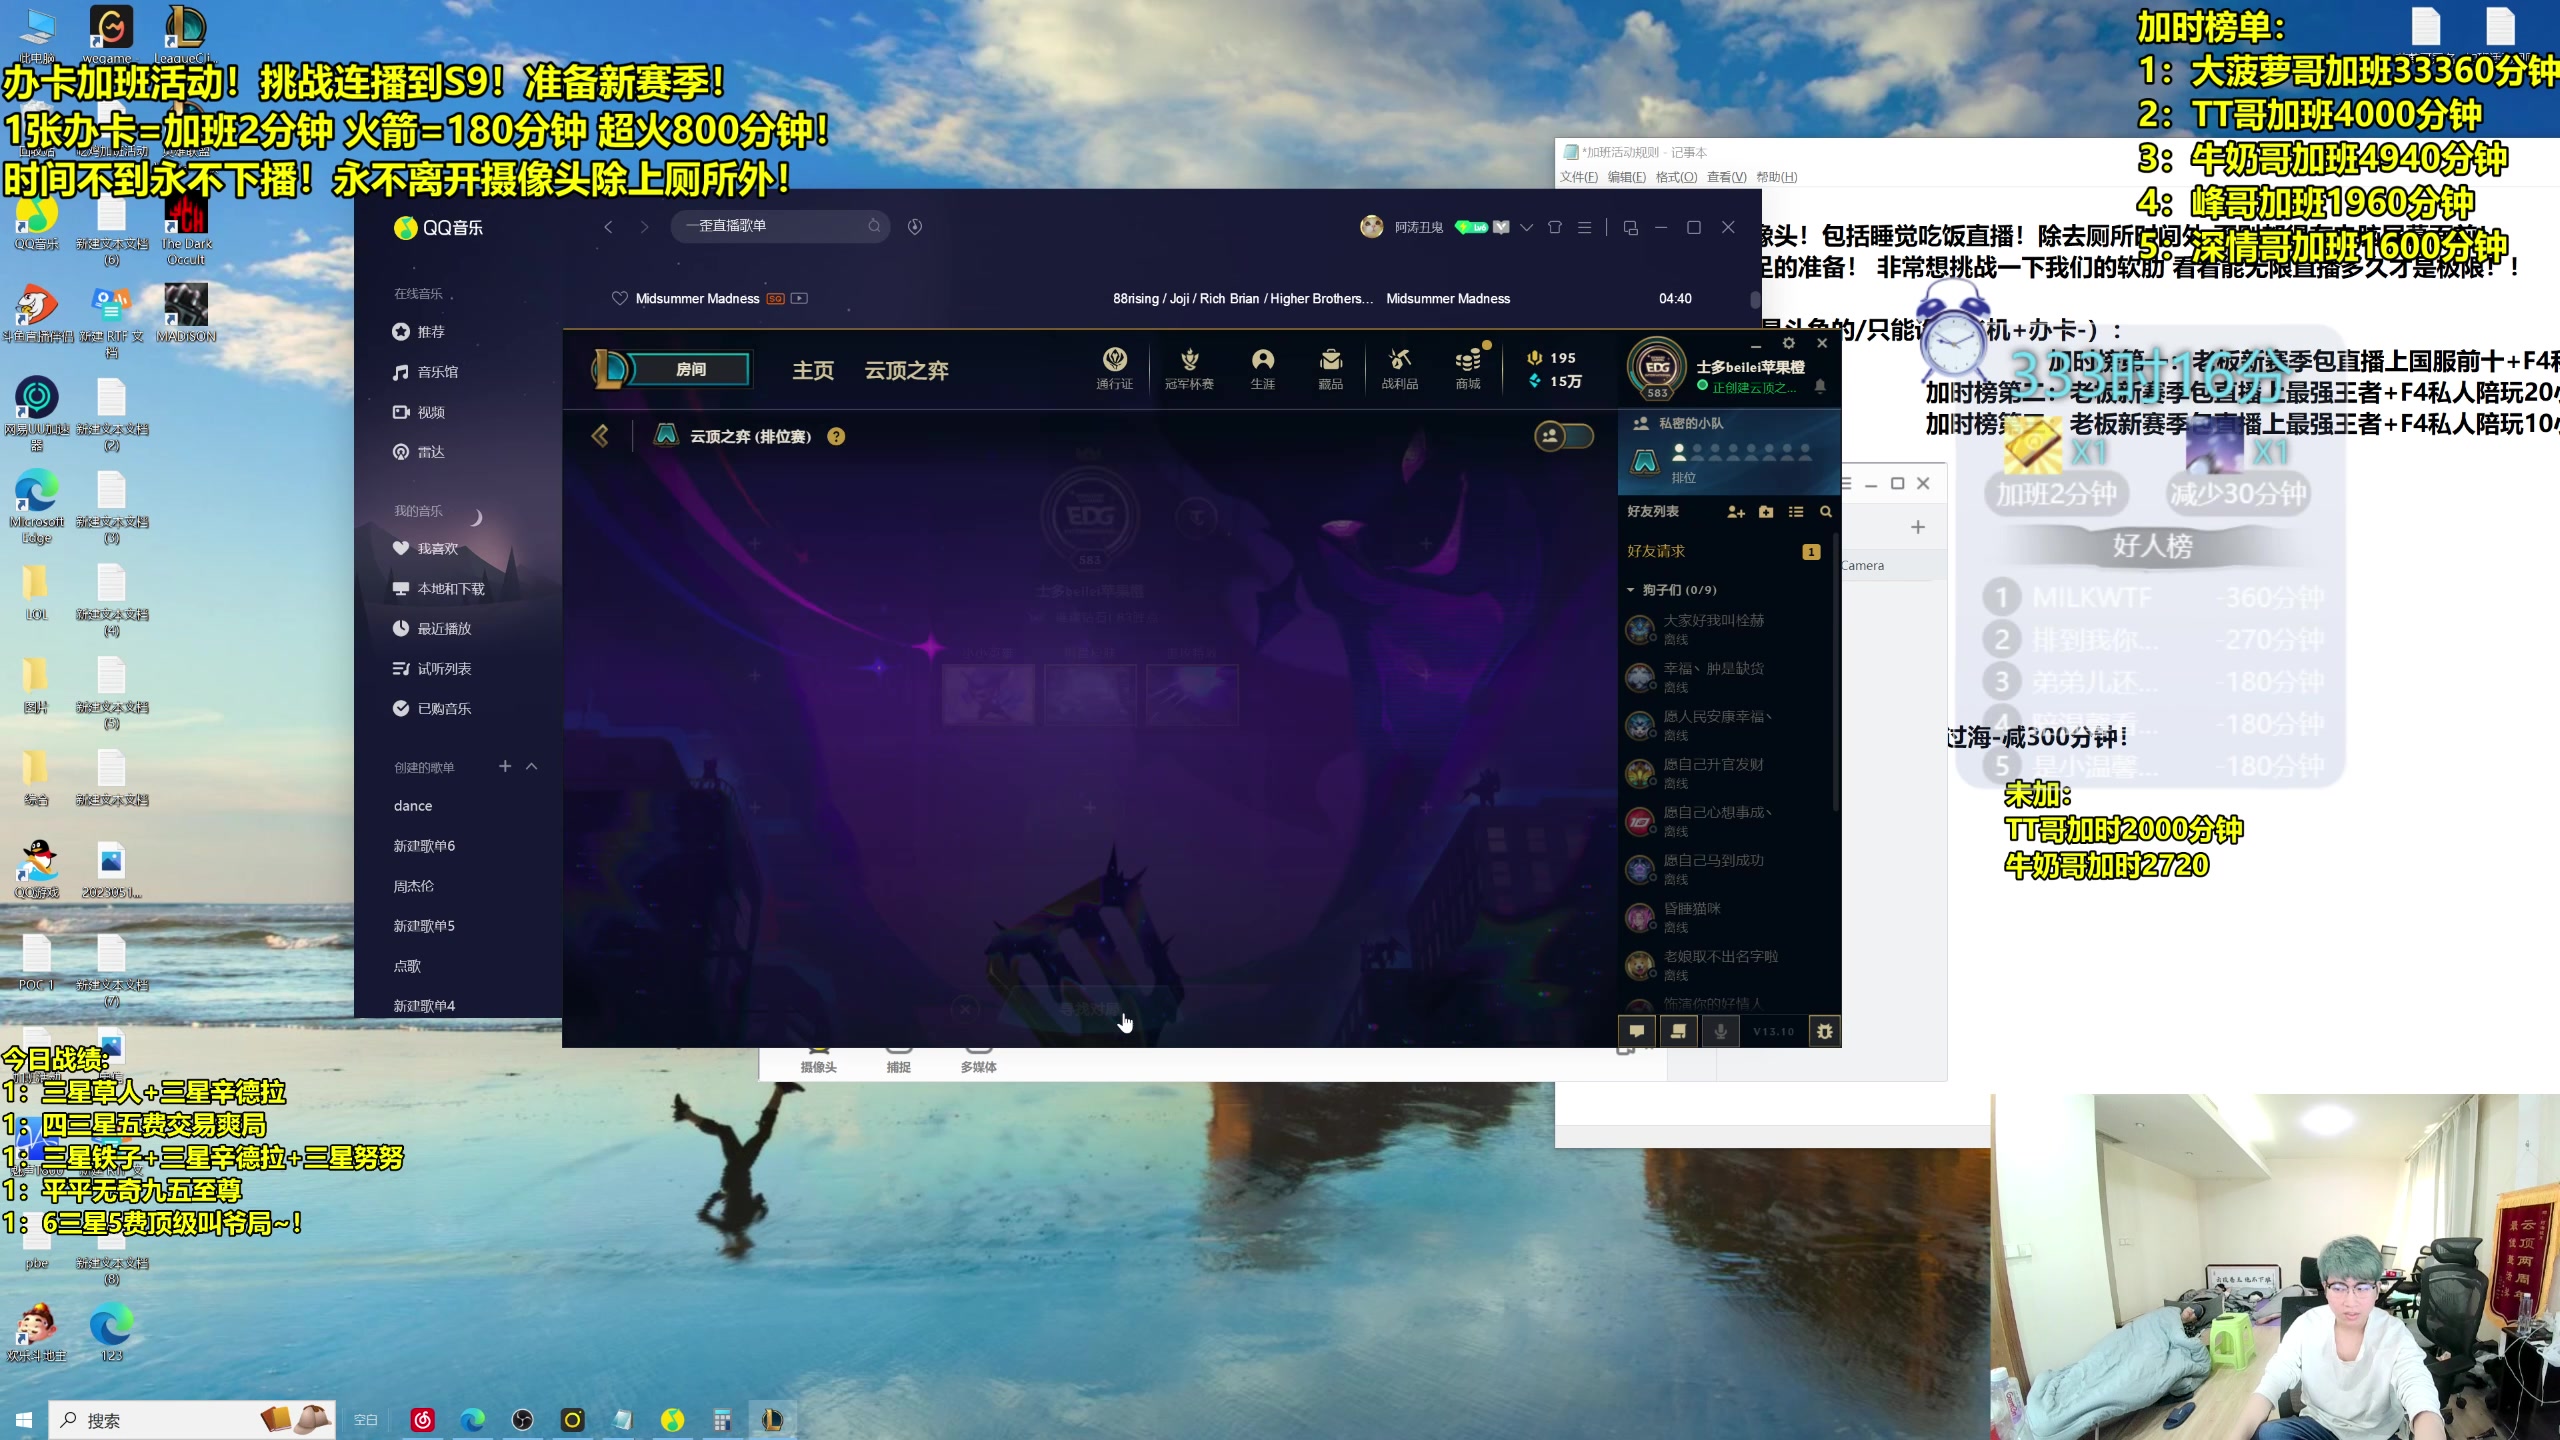Click the skin shirt icon in QQ Music

[x=1555, y=227]
